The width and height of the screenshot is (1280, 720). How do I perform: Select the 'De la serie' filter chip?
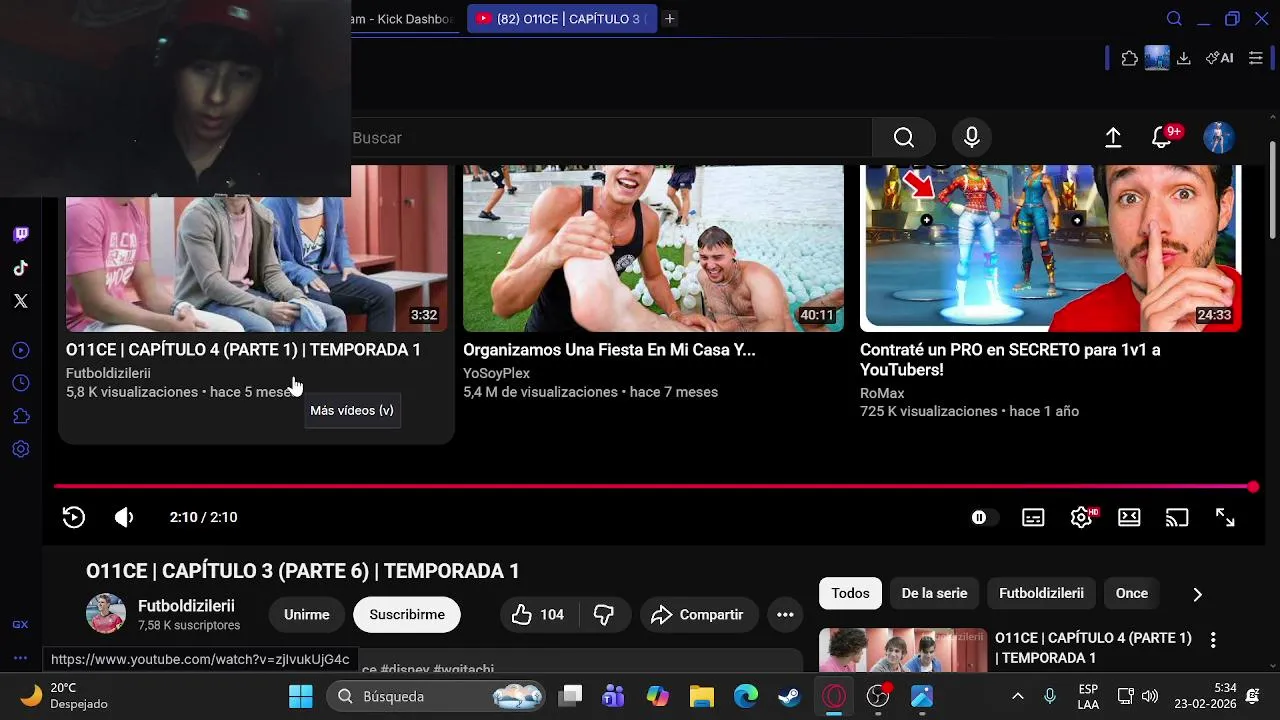(x=934, y=593)
